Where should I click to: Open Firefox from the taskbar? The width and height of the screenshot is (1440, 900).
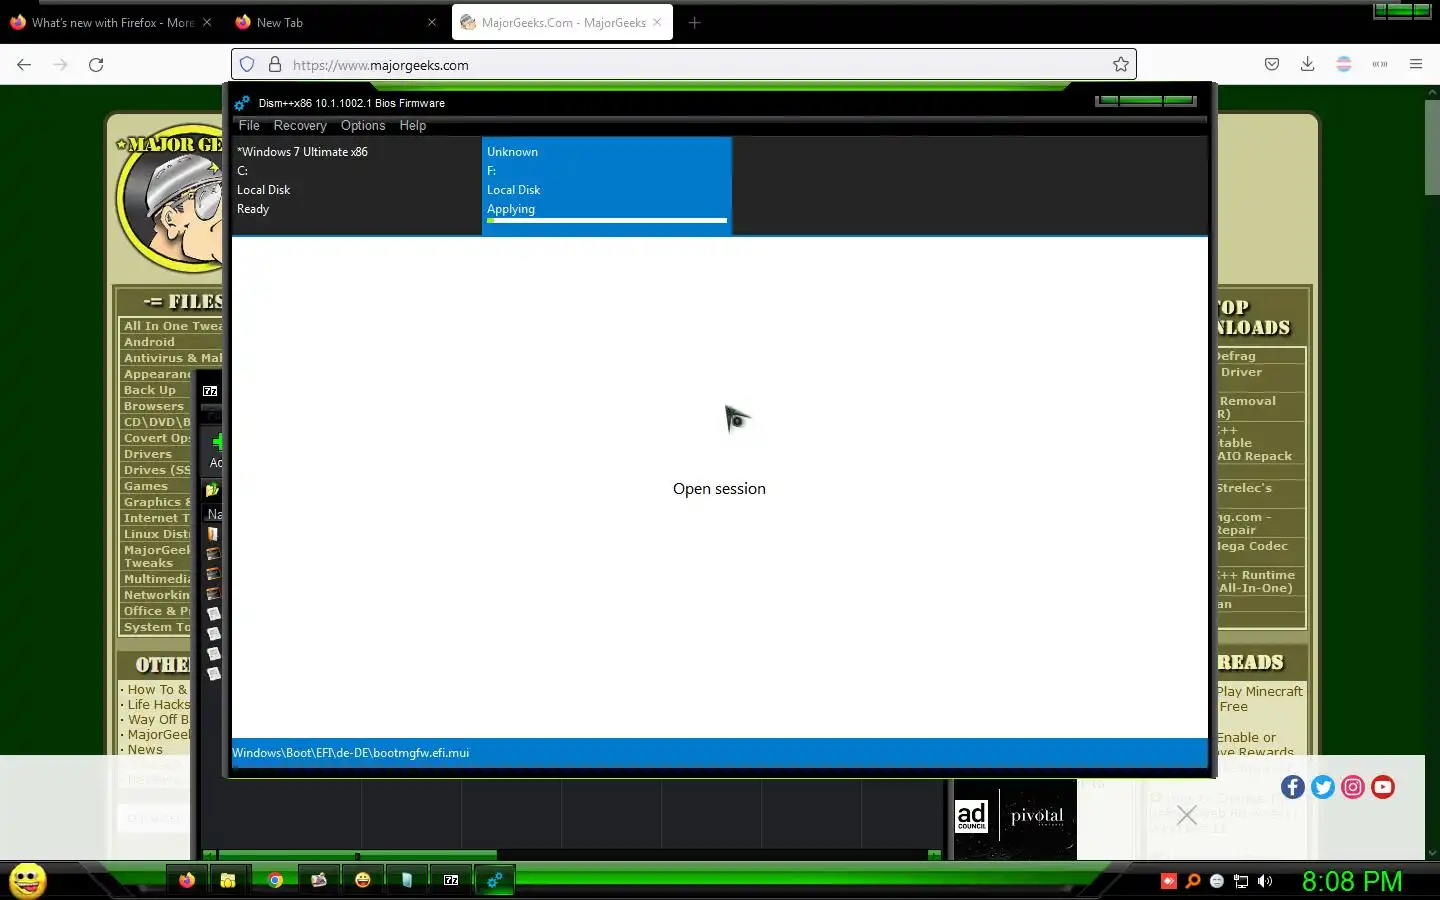[187, 880]
